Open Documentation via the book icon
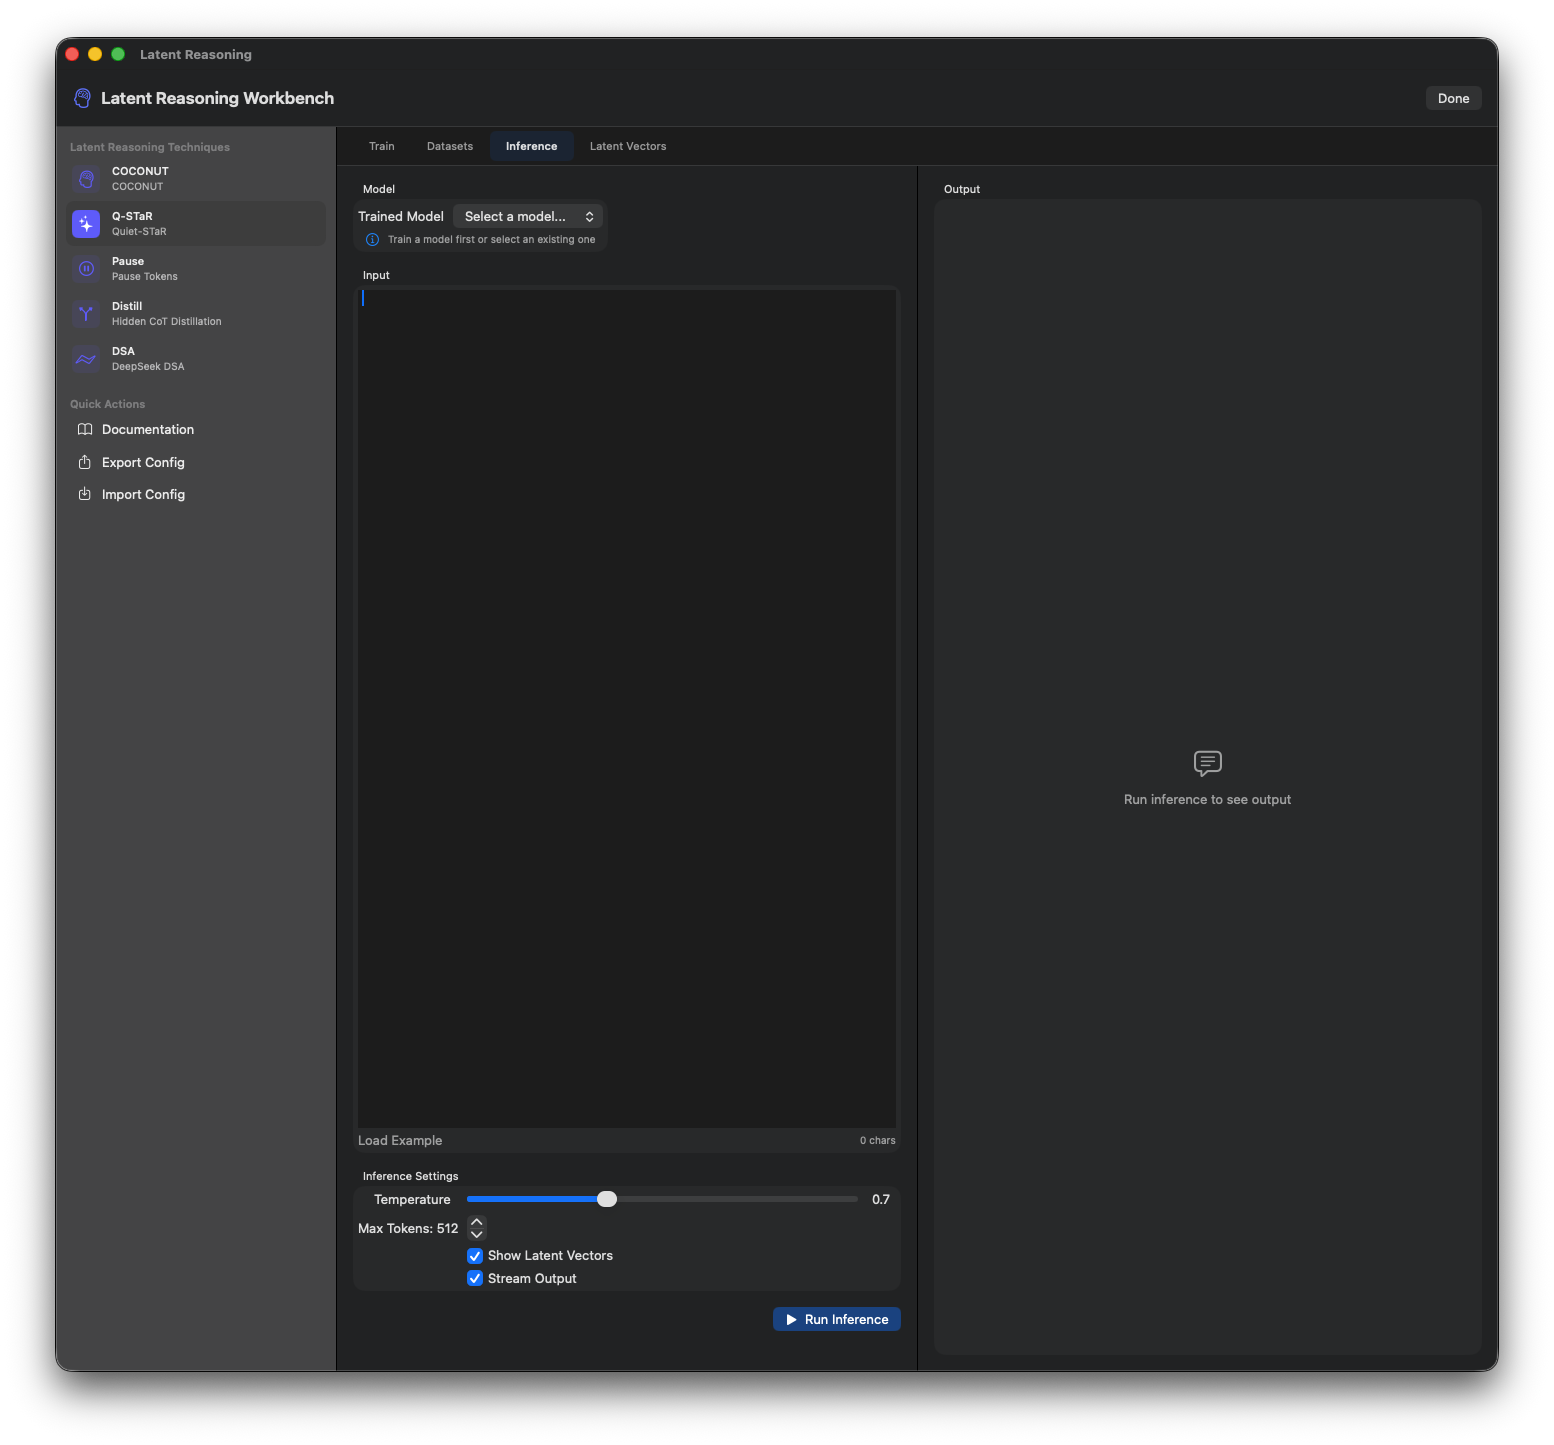 pos(86,429)
